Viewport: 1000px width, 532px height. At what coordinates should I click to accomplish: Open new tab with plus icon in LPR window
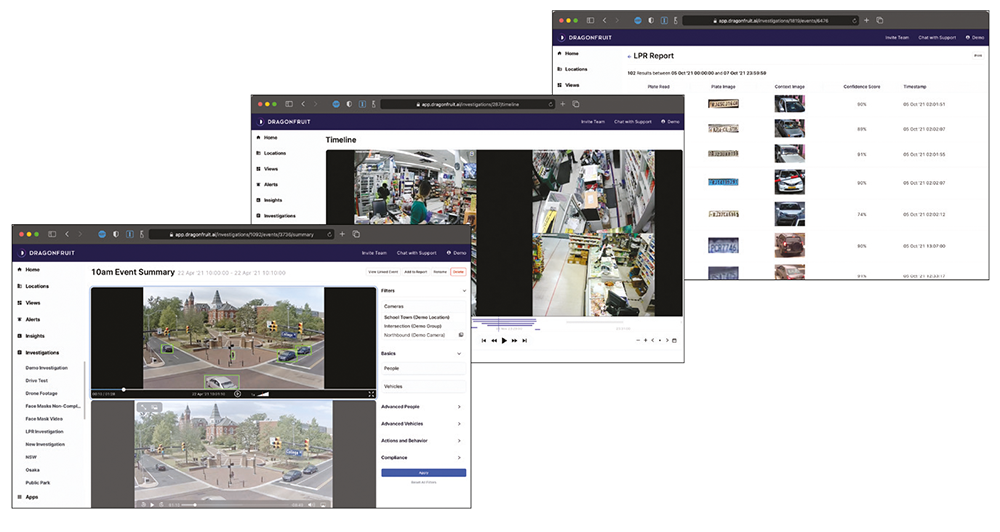point(866,20)
